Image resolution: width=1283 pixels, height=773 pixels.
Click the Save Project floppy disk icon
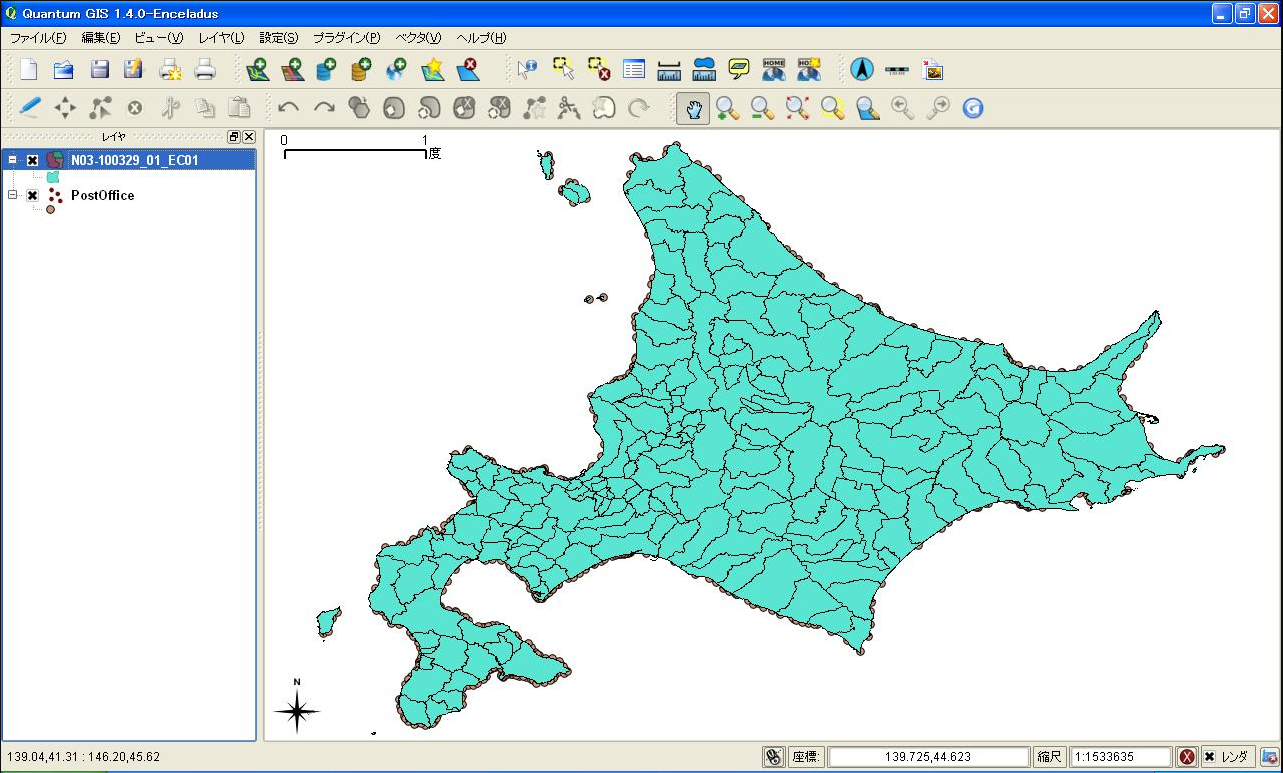point(99,70)
